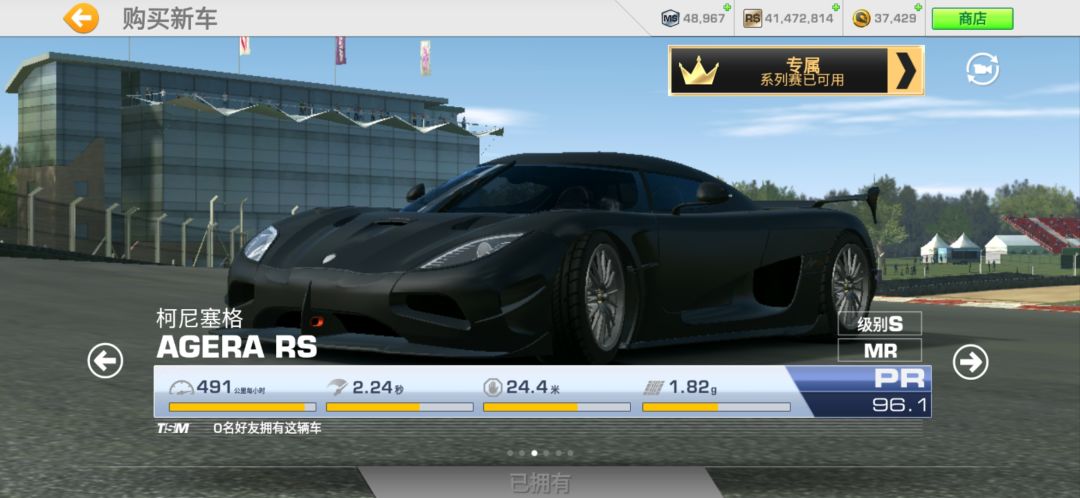Click the crown icon on exclusive banner
Screen dimensions: 1080x498
pos(698,71)
